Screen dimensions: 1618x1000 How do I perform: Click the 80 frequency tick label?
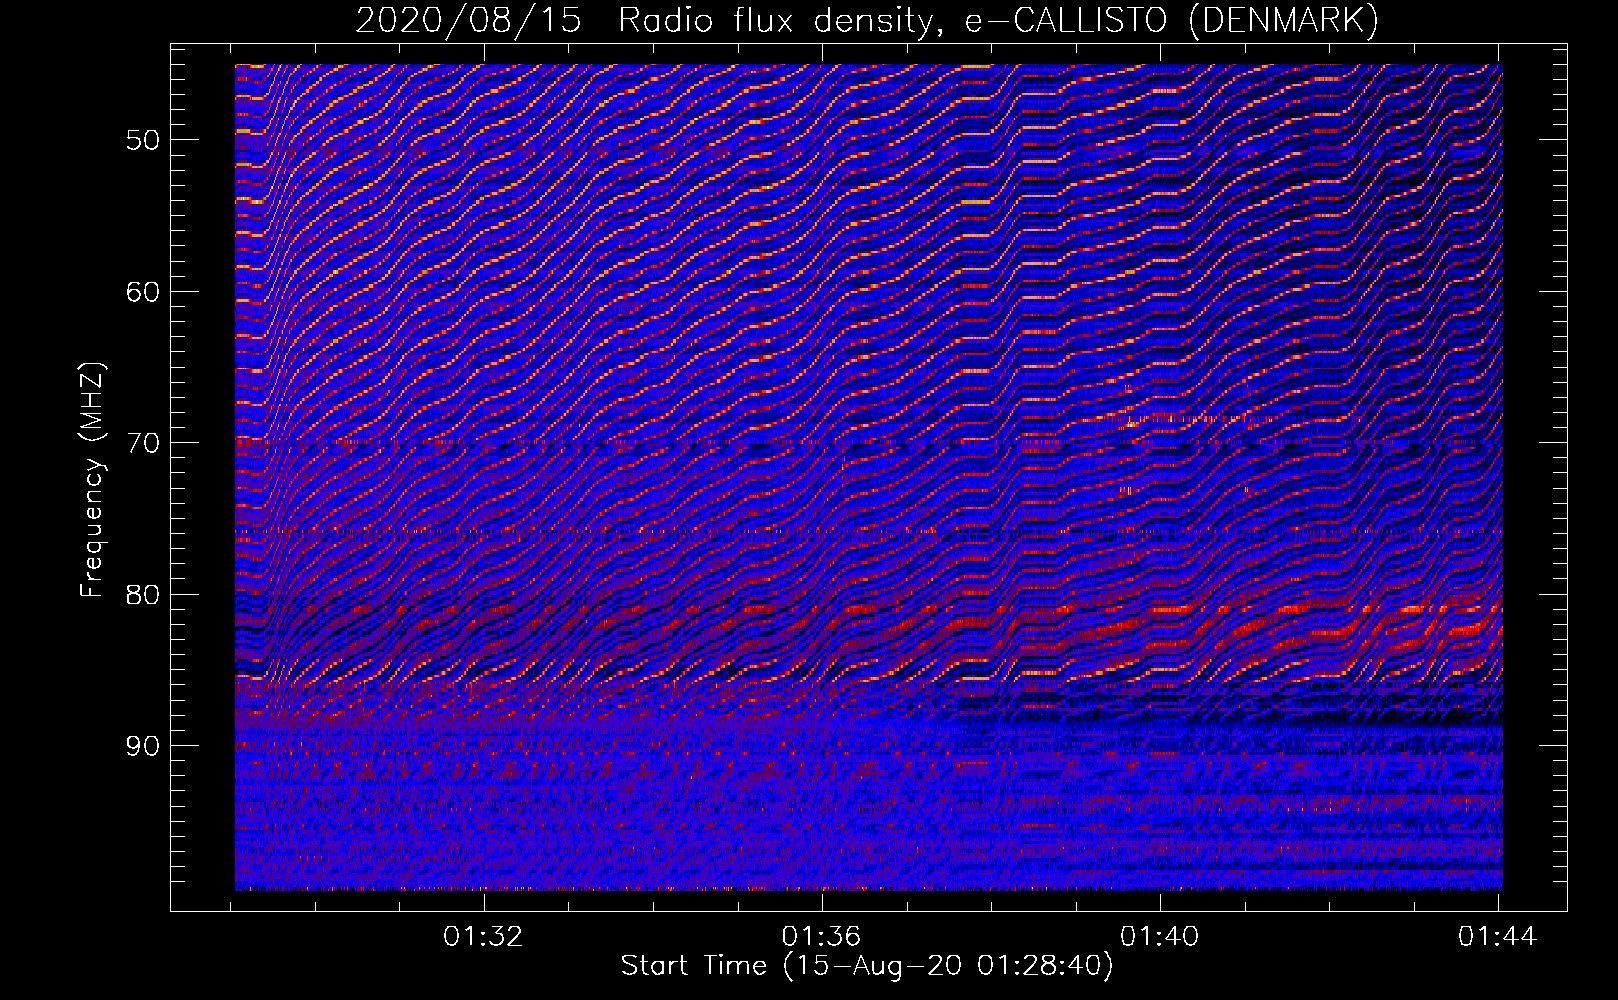click(143, 595)
